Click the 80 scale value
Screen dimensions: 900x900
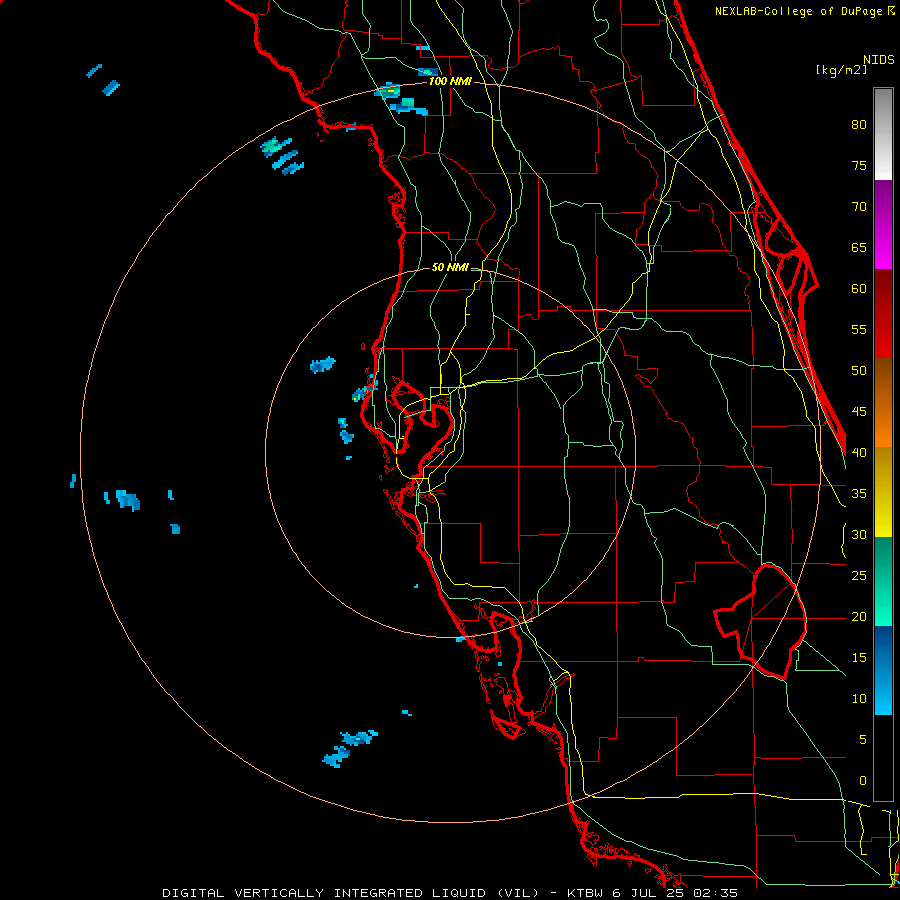(x=859, y=125)
